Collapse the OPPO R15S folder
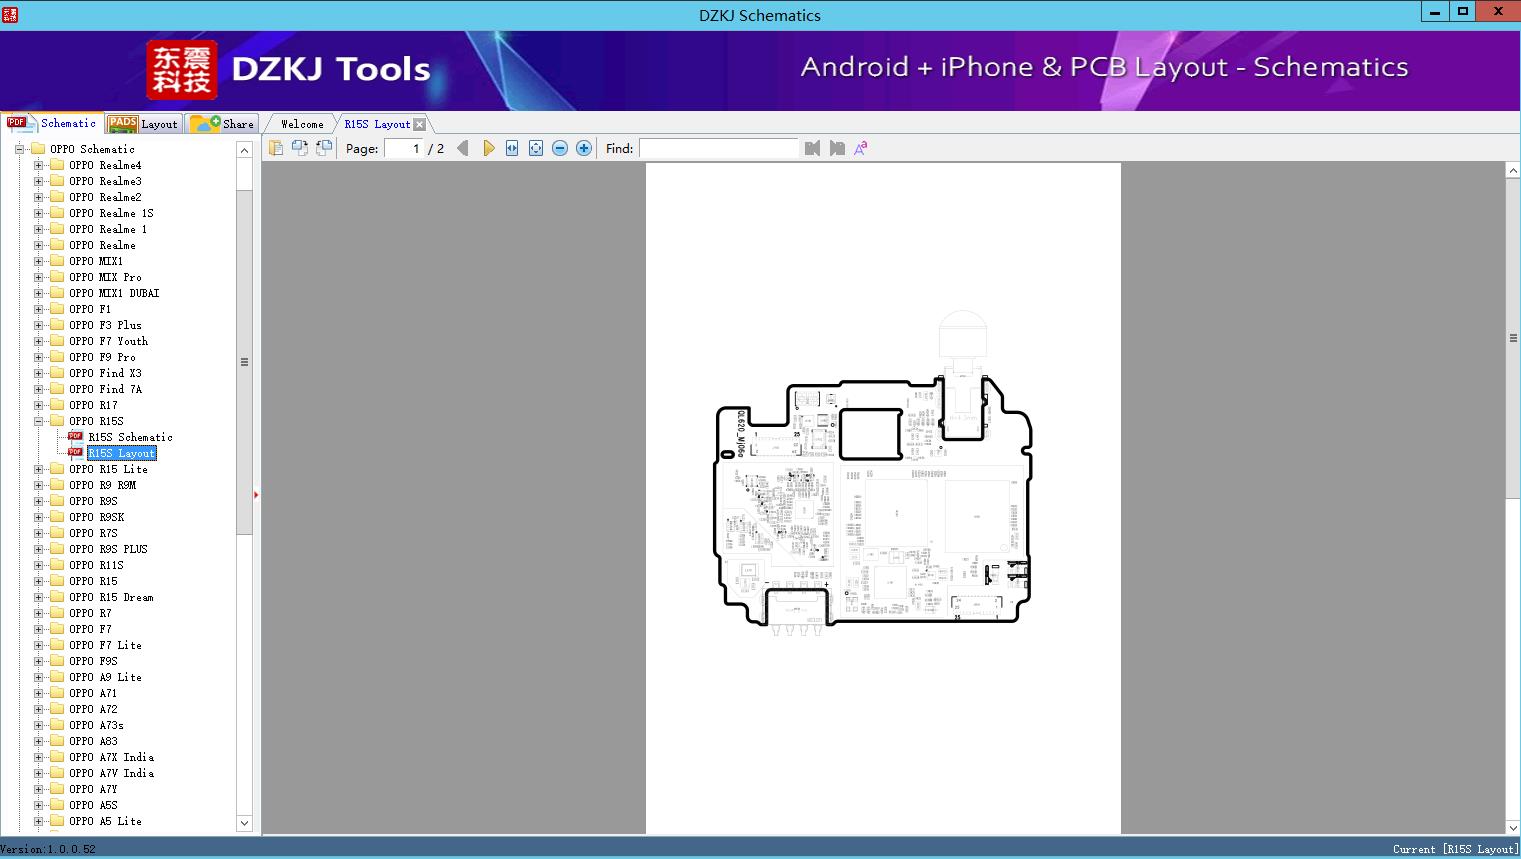This screenshot has height=859, width=1521. [x=38, y=421]
